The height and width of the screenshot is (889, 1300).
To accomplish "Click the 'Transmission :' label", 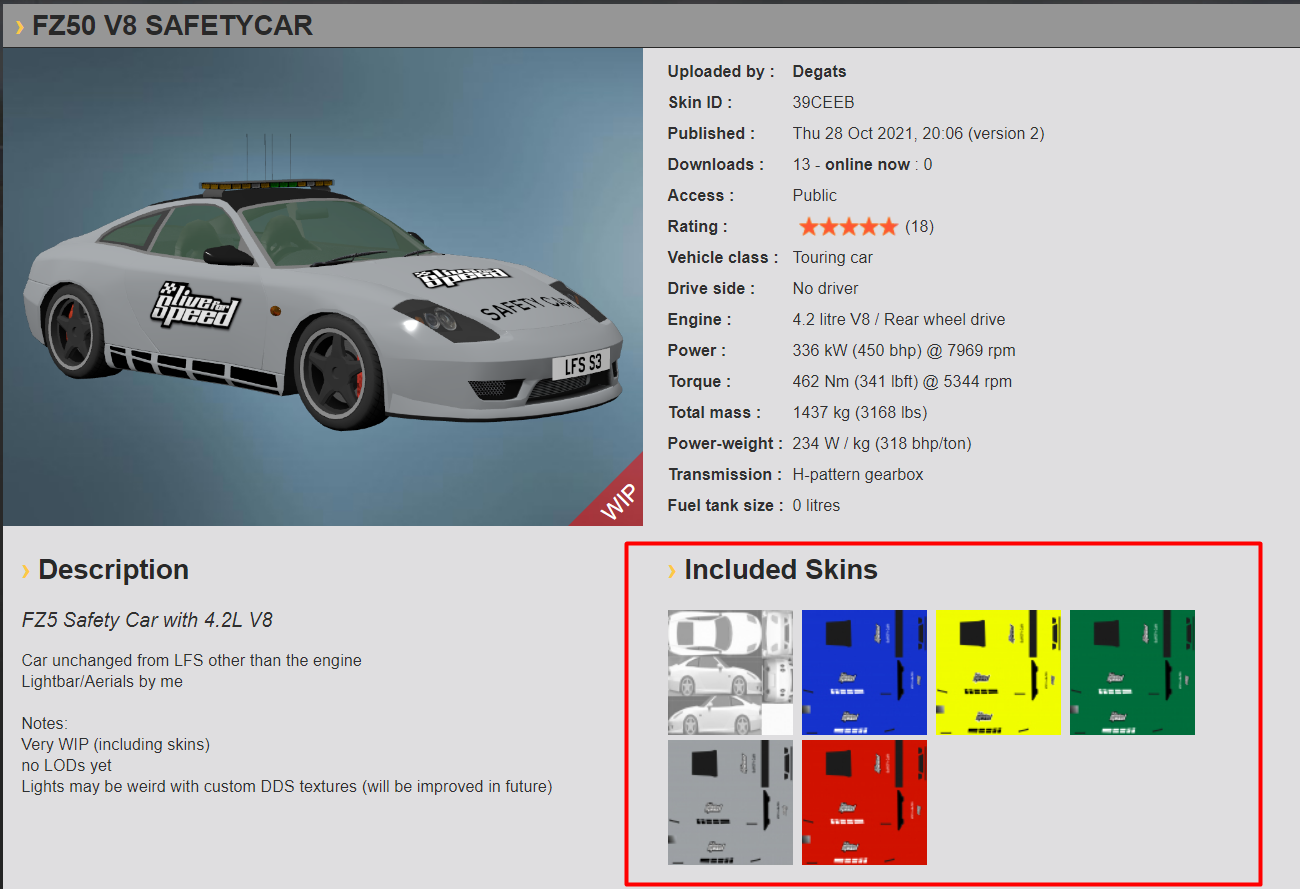I will click(x=726, y=475).
